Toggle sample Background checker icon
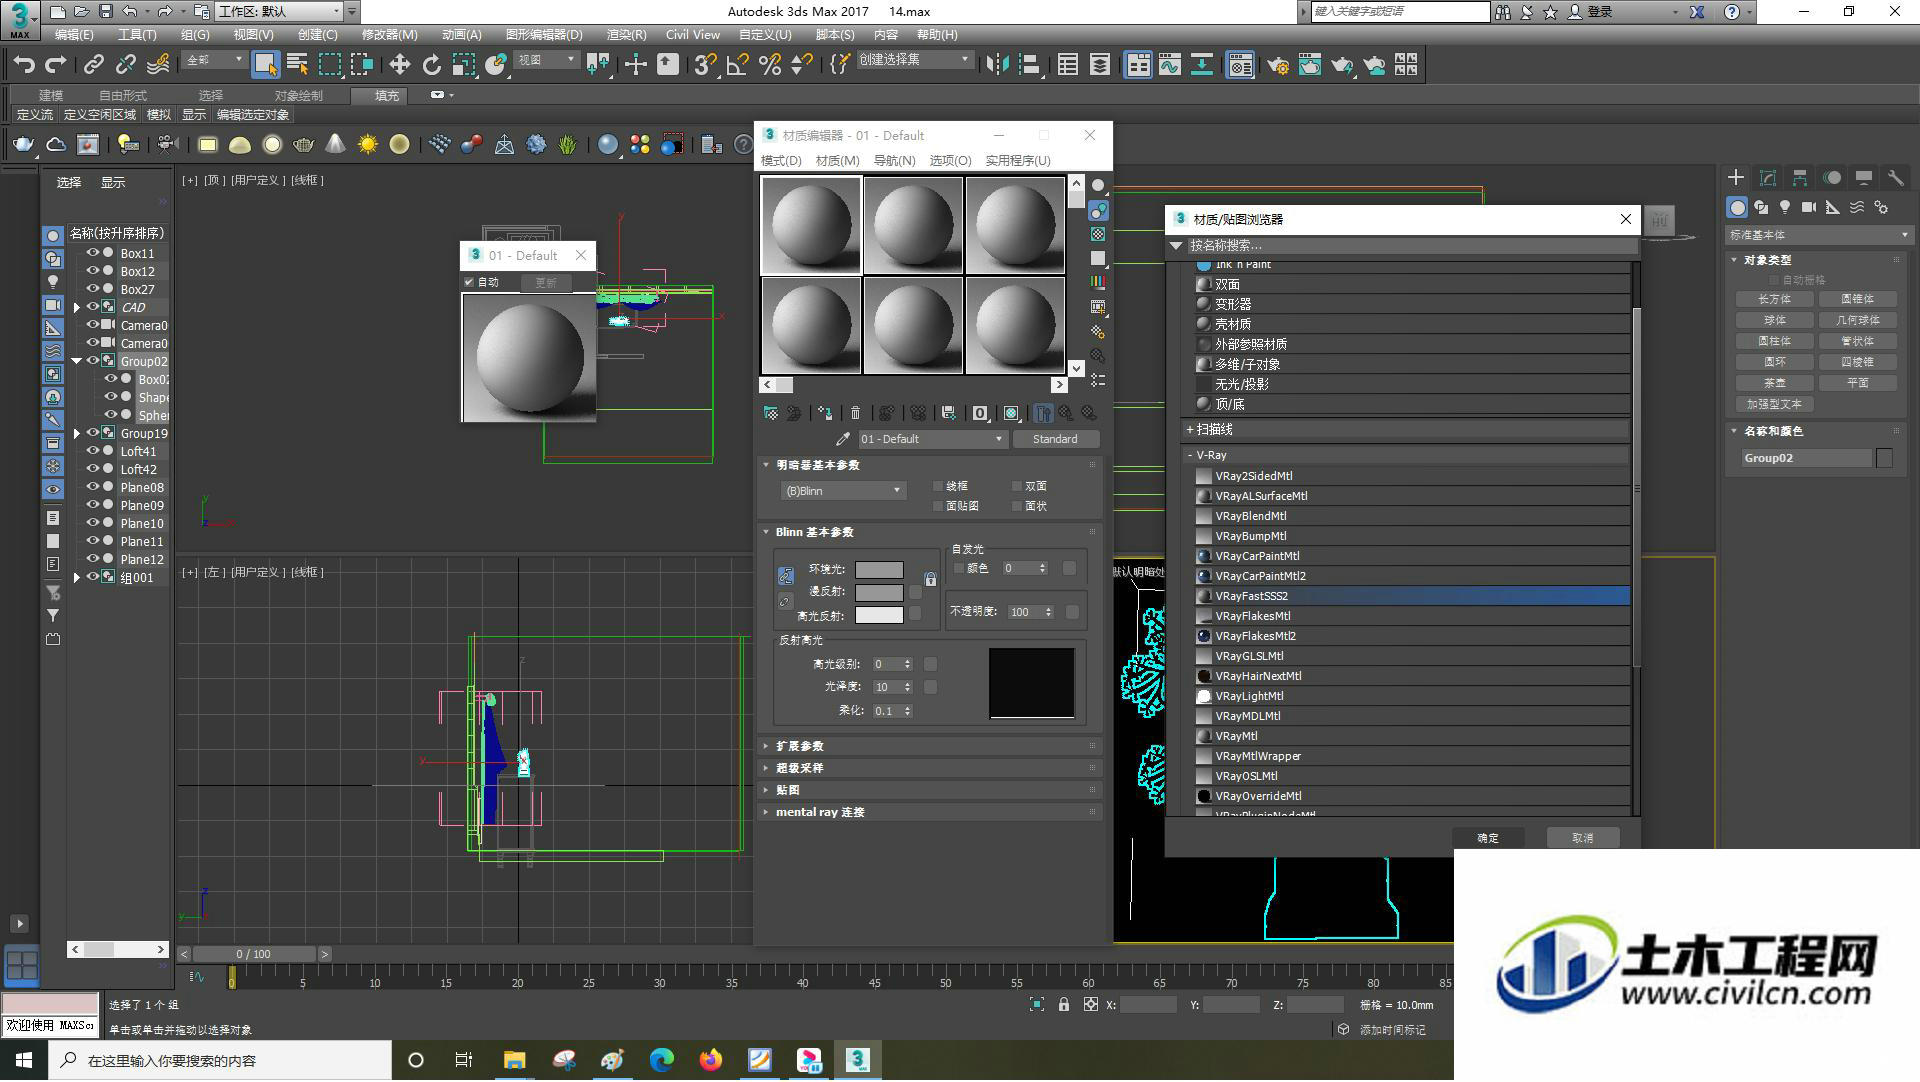 [x=1098, y=234]
